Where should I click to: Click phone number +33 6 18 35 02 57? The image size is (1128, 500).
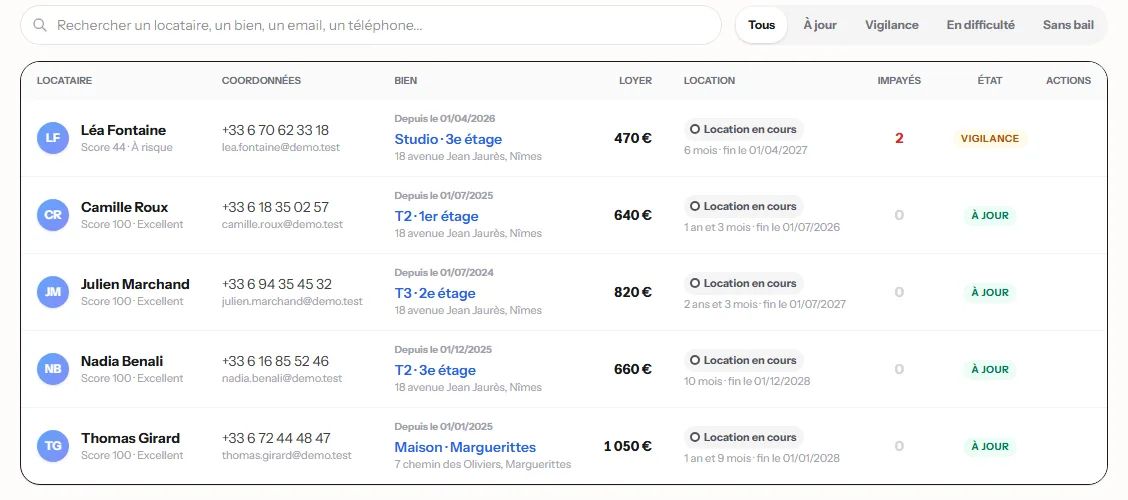(x=276, y=207)
